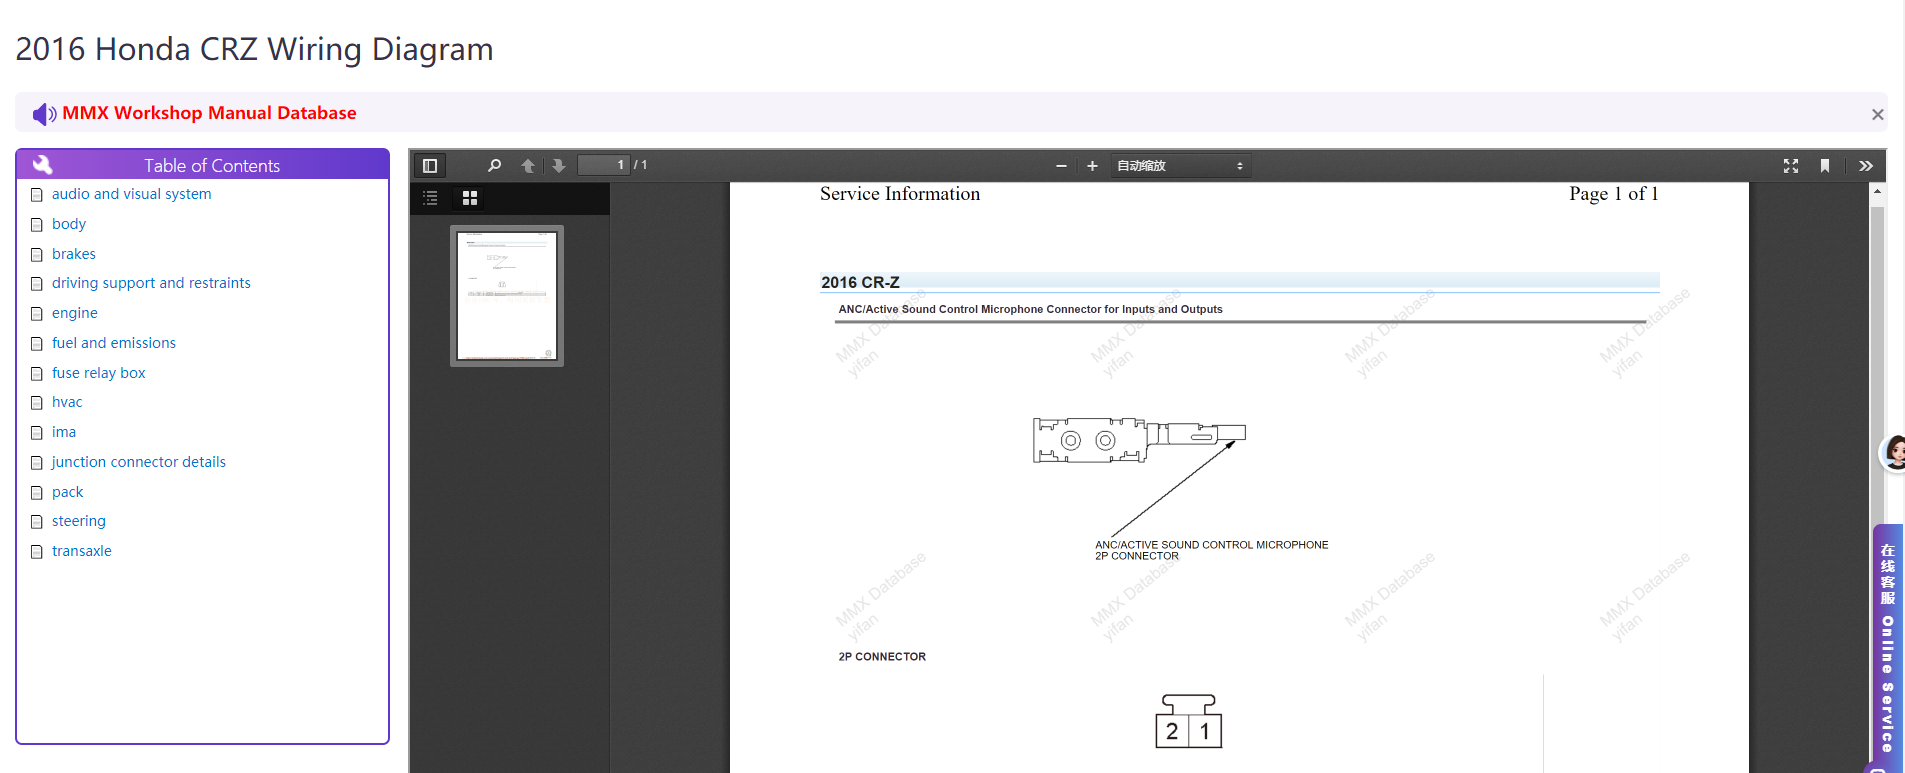Show document outline view
Image resolution: width=1905 pixels, height=773 pixels.
(x=431, y=198)
